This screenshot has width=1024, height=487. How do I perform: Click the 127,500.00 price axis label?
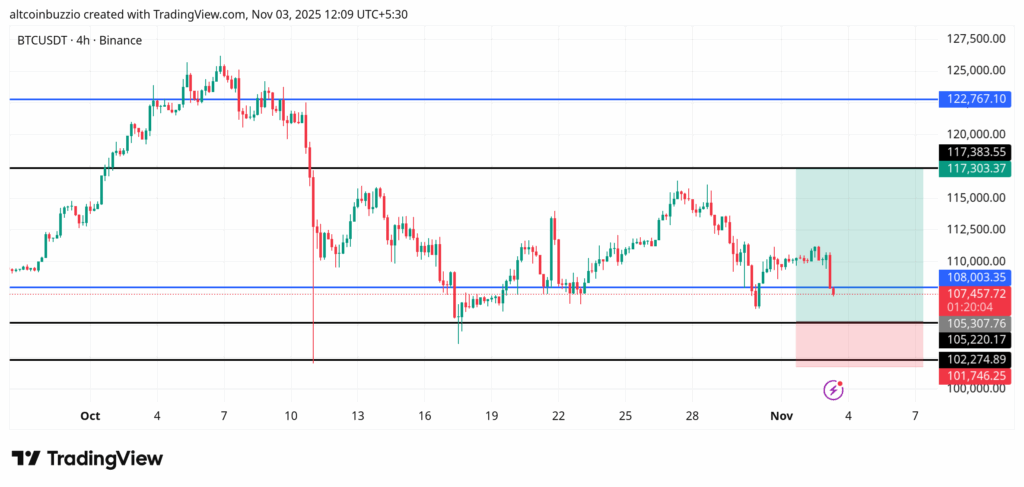[974, 38]
